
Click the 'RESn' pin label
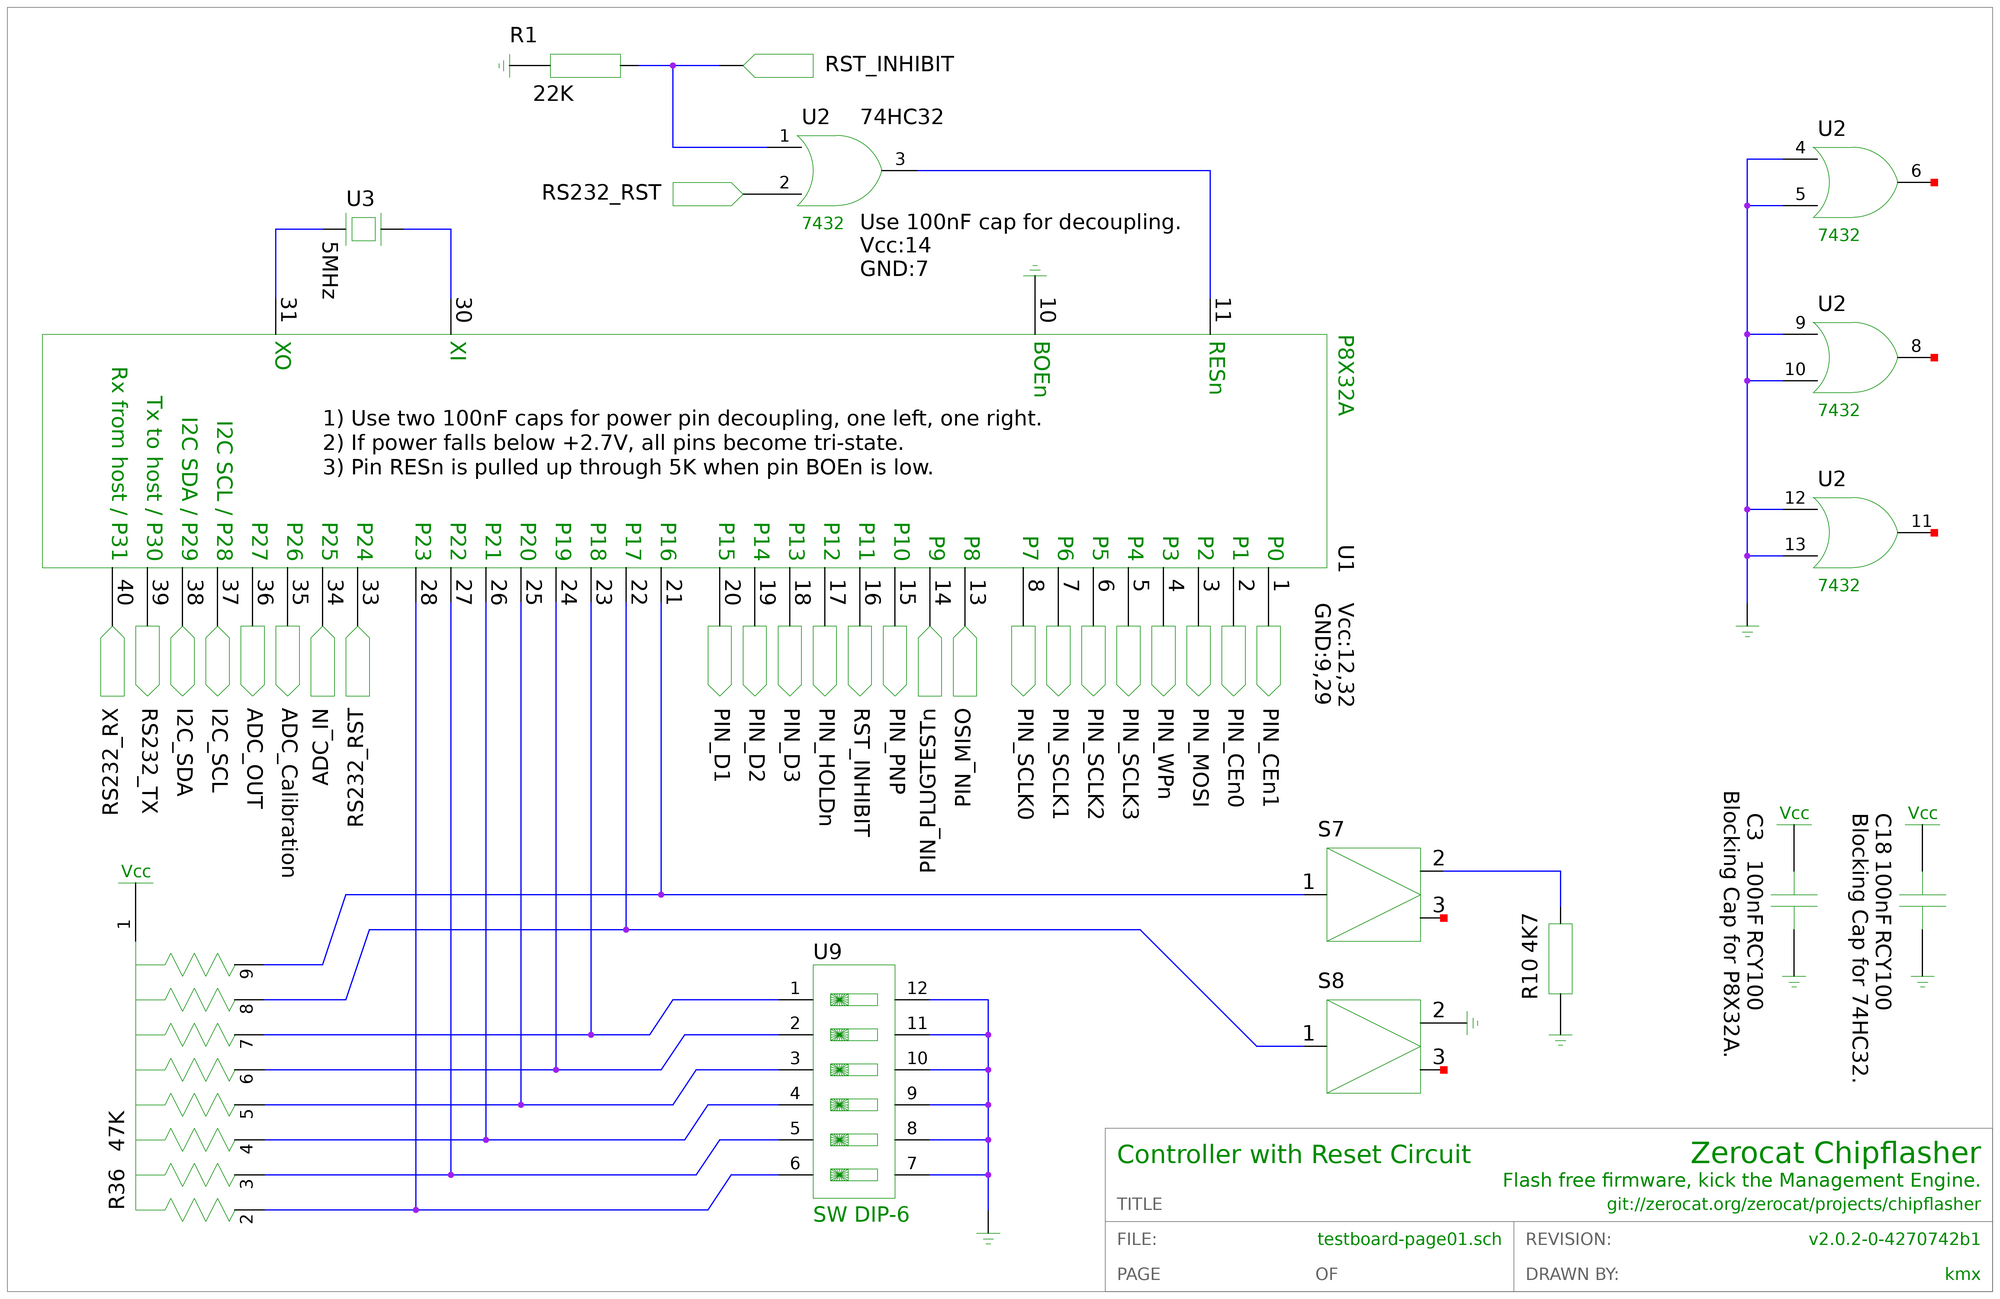pyautogui.click(x=1215, y=369)
